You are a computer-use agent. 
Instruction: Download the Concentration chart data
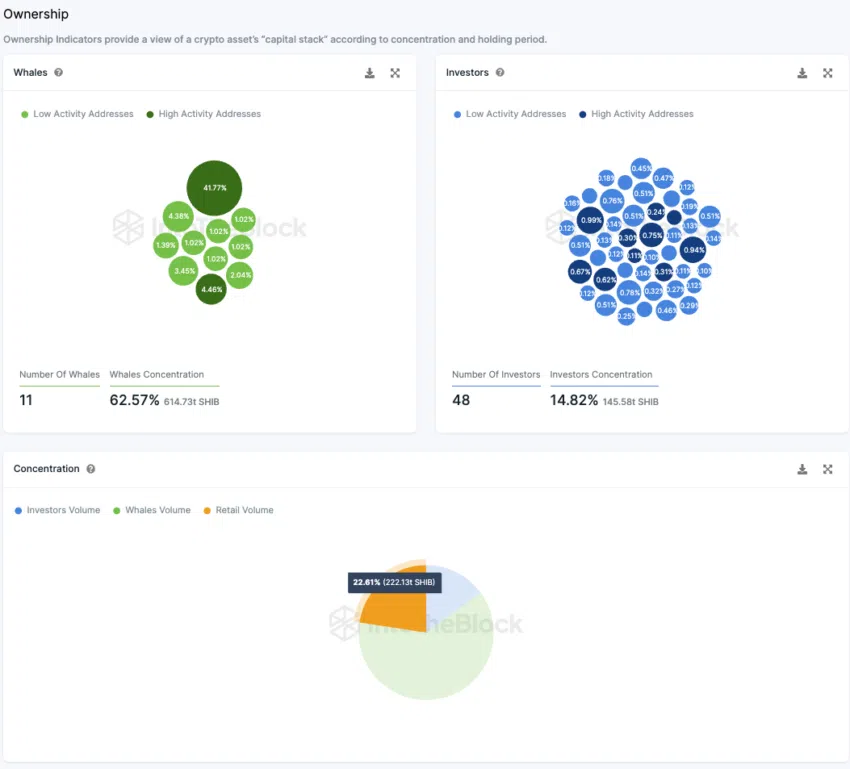point(802,469)
